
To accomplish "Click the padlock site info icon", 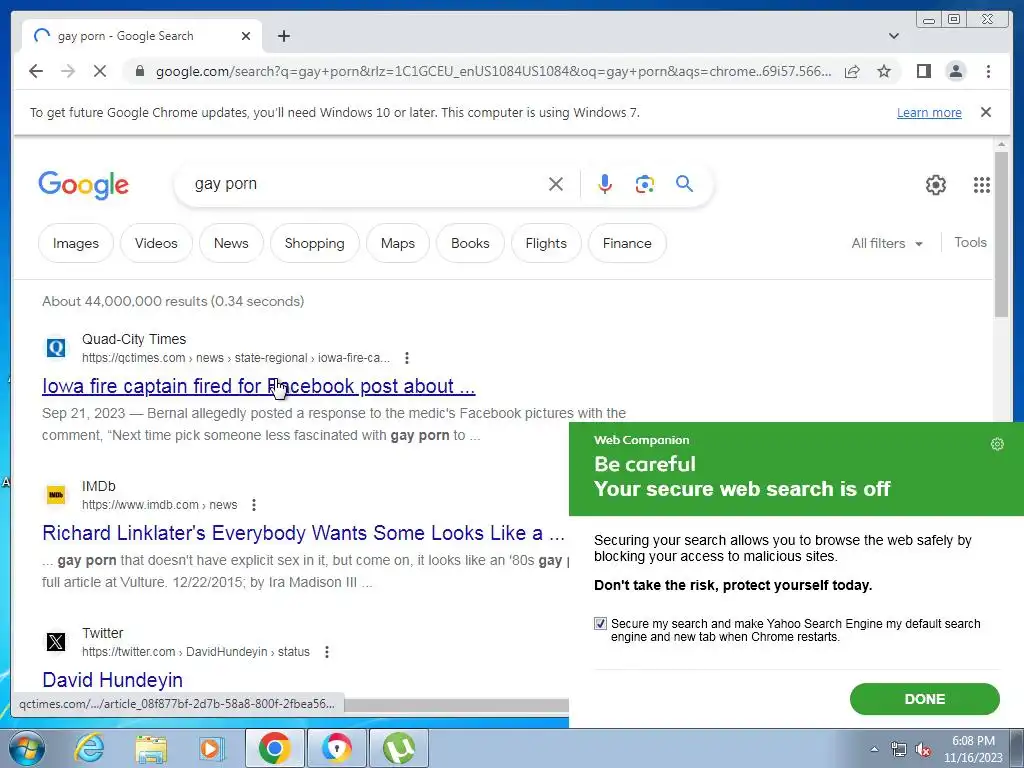I will 139,71.
